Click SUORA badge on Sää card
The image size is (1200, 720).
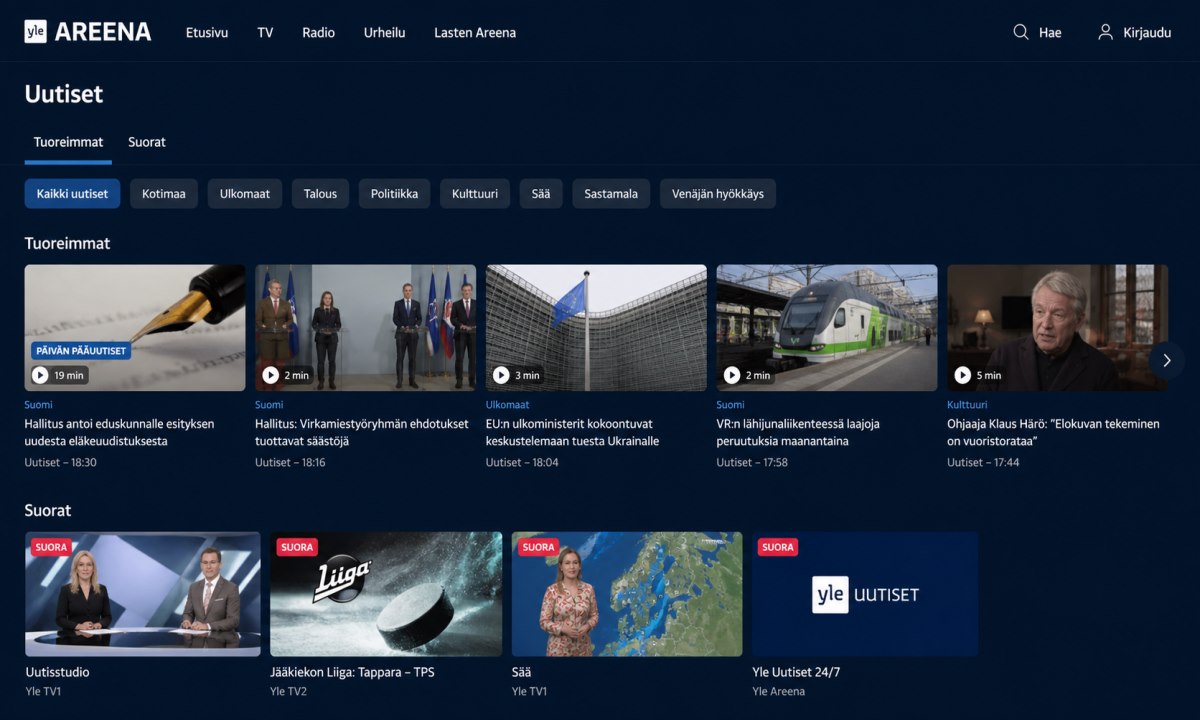[538, 547]
